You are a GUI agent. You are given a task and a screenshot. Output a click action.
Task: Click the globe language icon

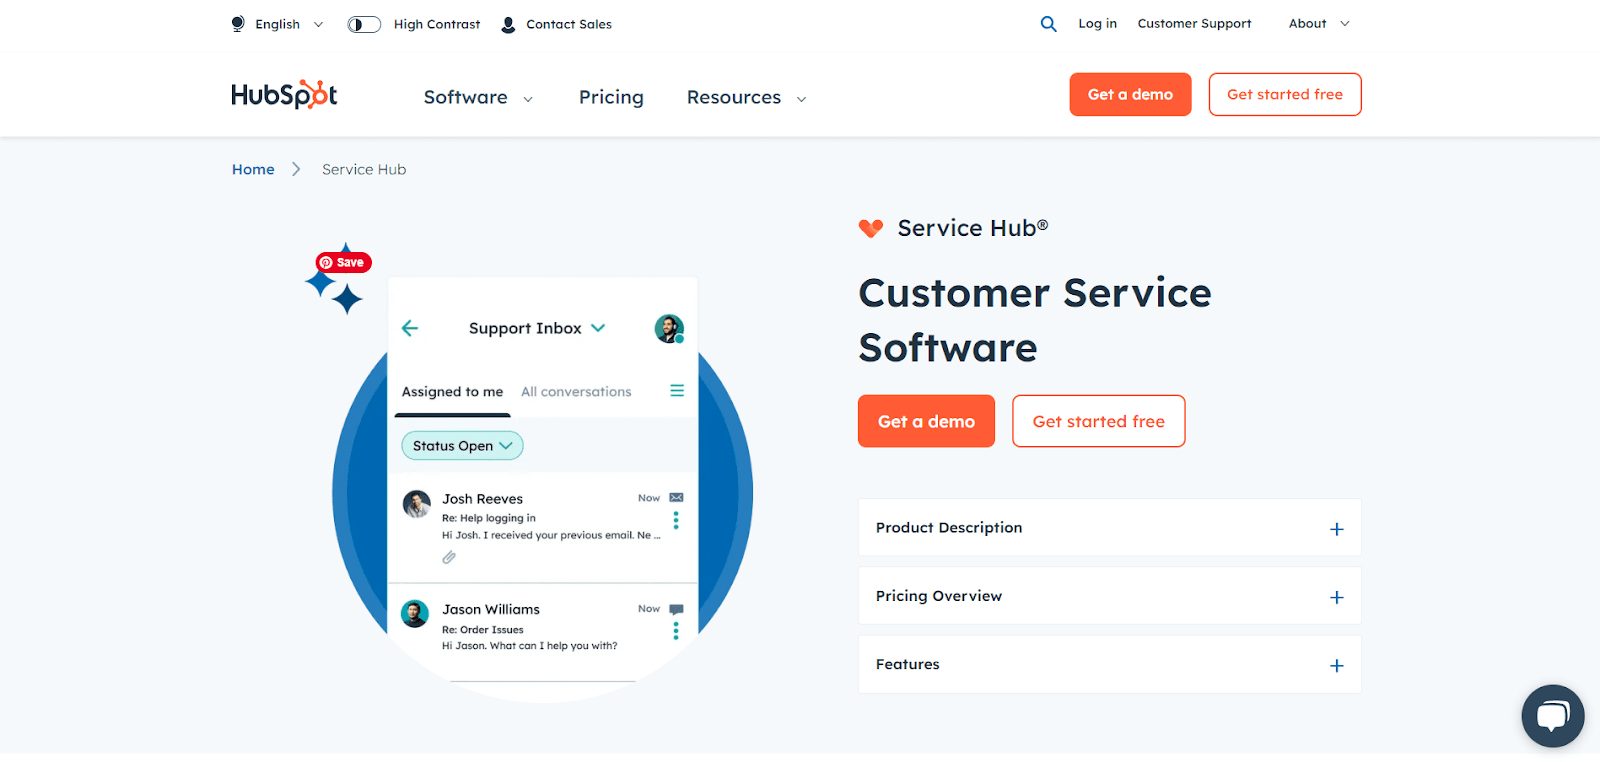pos(238,24)
